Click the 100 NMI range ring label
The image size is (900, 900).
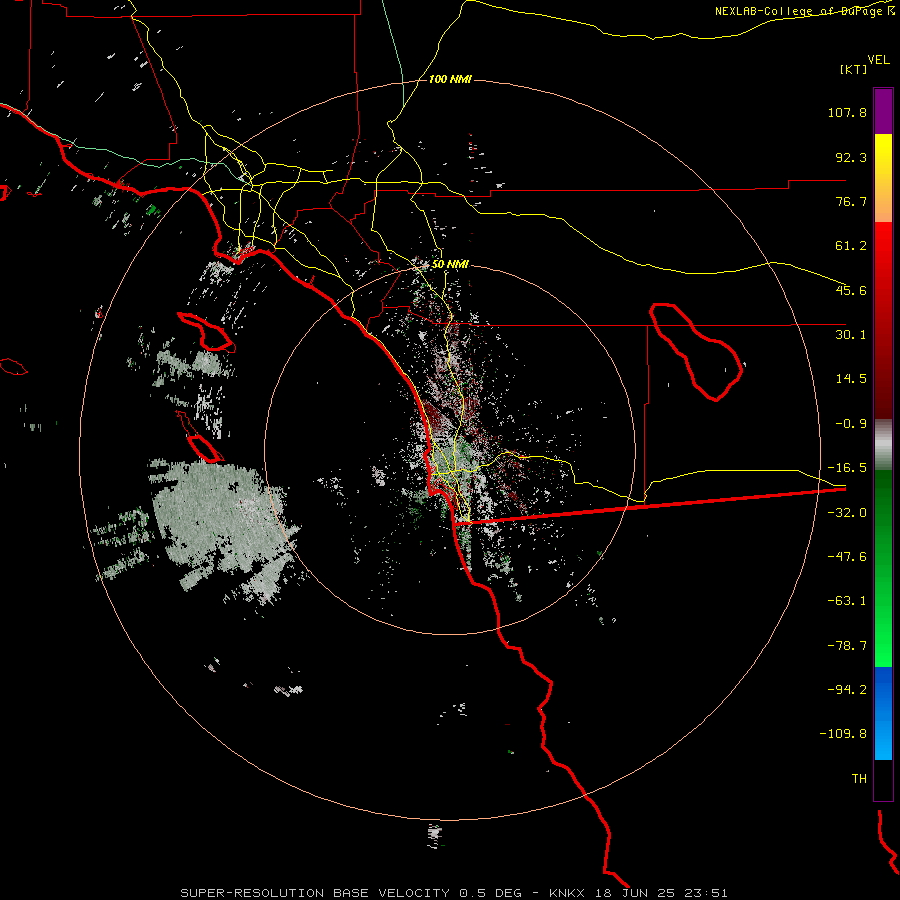pyautogui.click(x=450, y=79)
